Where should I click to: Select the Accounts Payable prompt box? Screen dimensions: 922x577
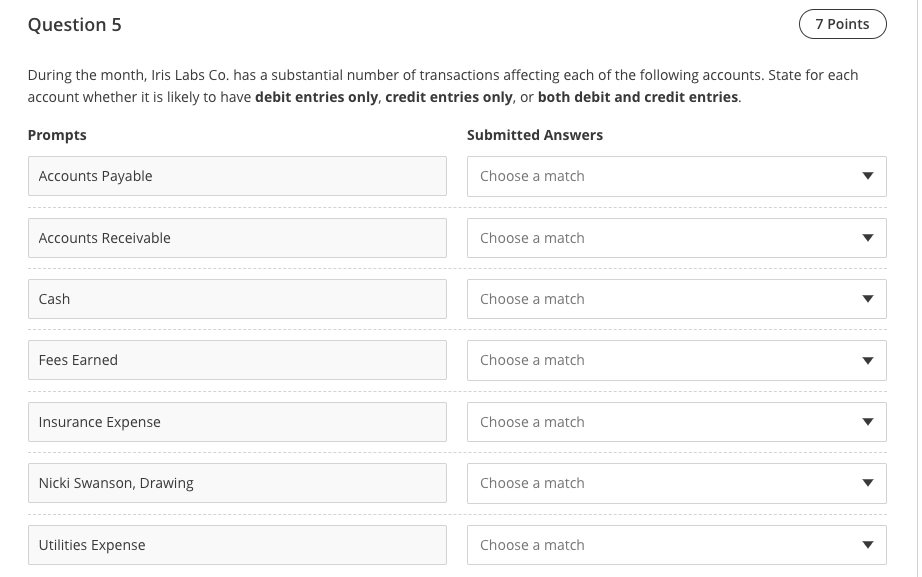237,176
